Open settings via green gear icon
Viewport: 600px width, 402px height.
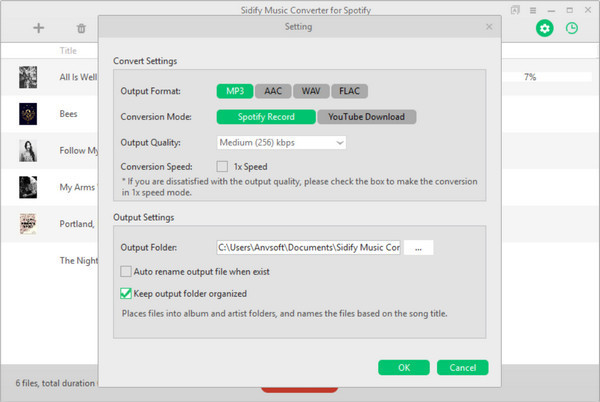(544, 28)
